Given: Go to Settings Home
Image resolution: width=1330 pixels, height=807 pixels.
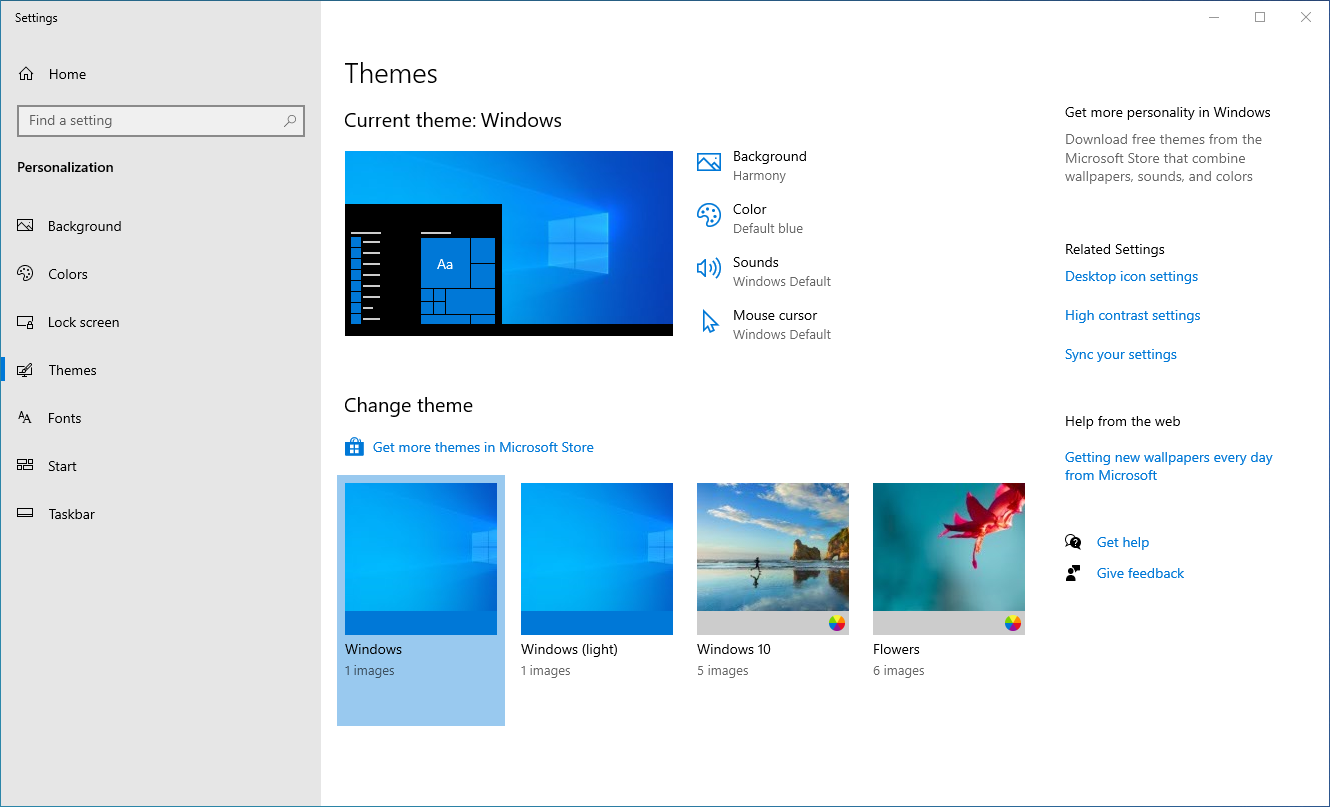Looking at the screenshot, I should click(x=160, y=74).
